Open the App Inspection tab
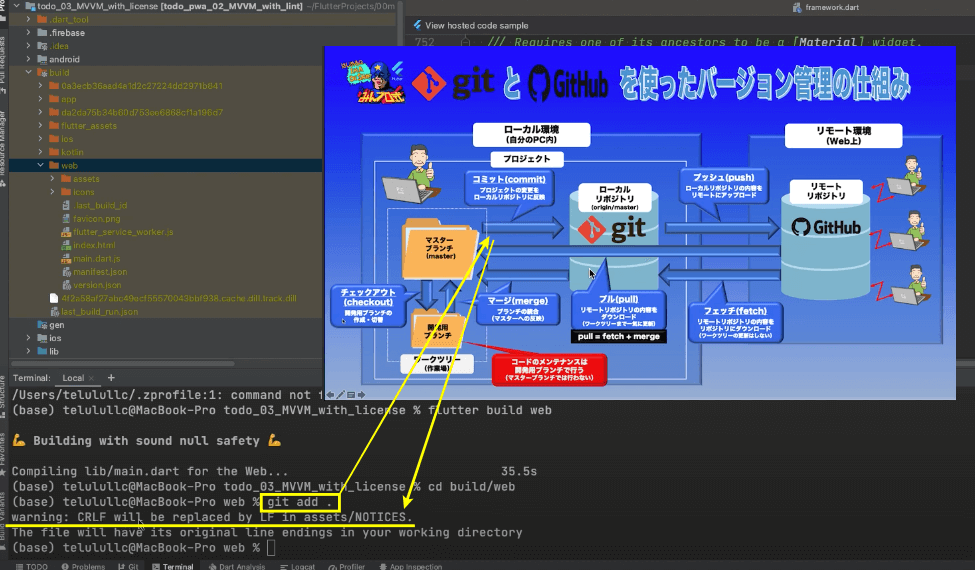Screen dimensions: 975x570 point(410,566)
